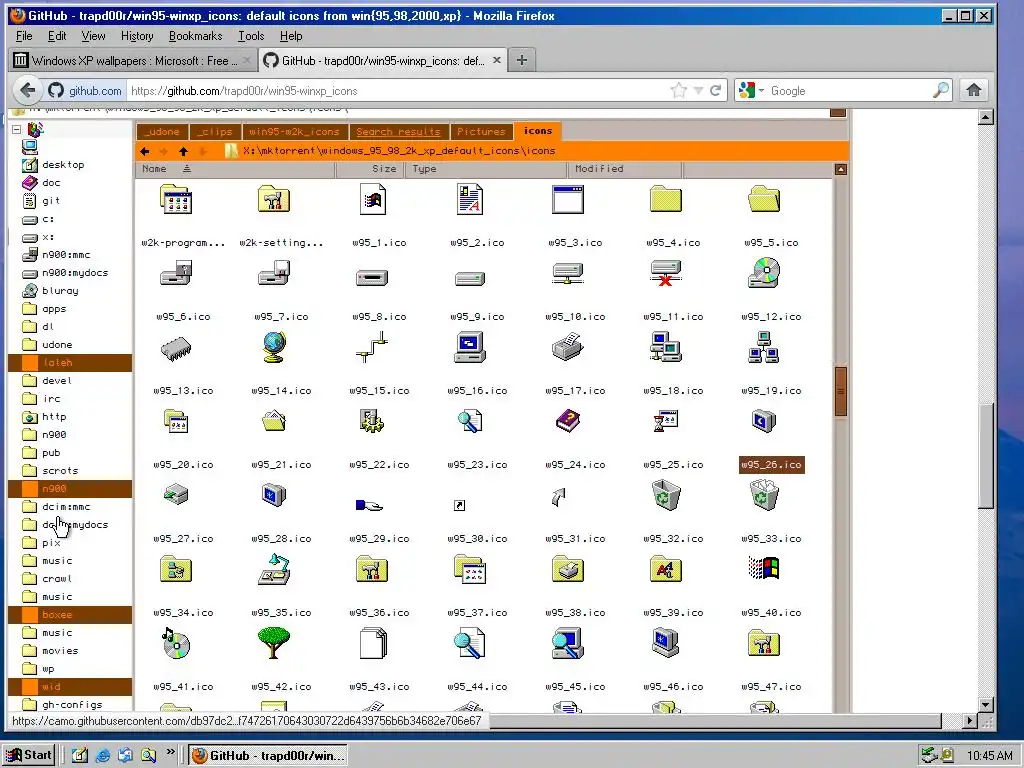The height and width of the screenshot is (768, 1024).
Task: Reload the page with the refresh icon
Action: point(715,91)
